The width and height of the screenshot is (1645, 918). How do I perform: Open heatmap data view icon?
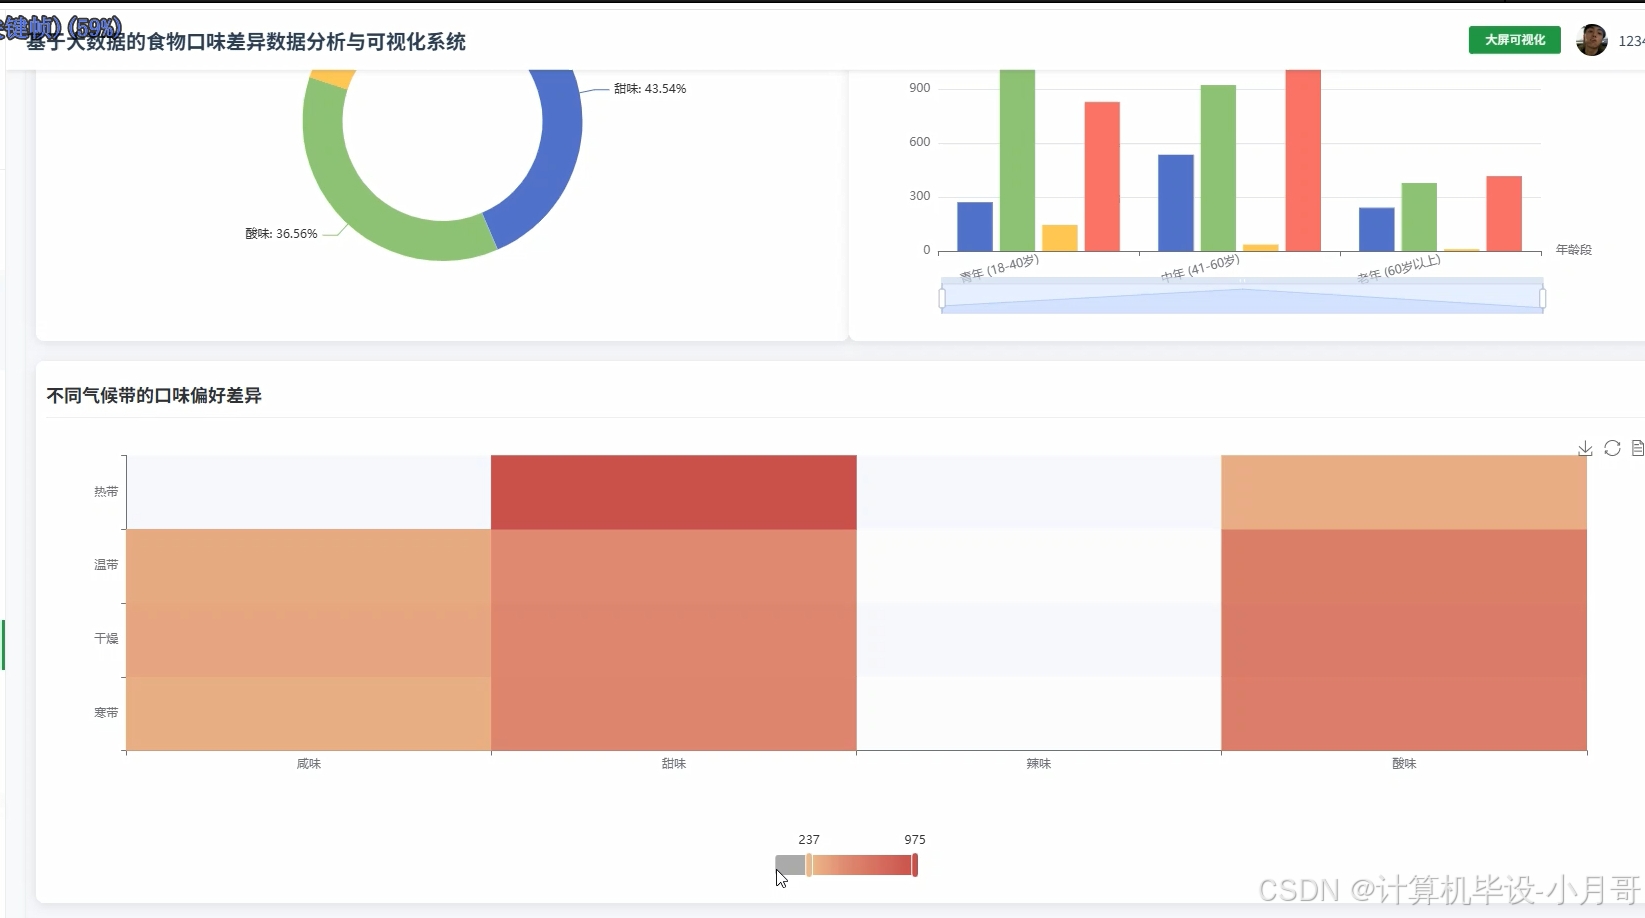tap(1638, 448)
